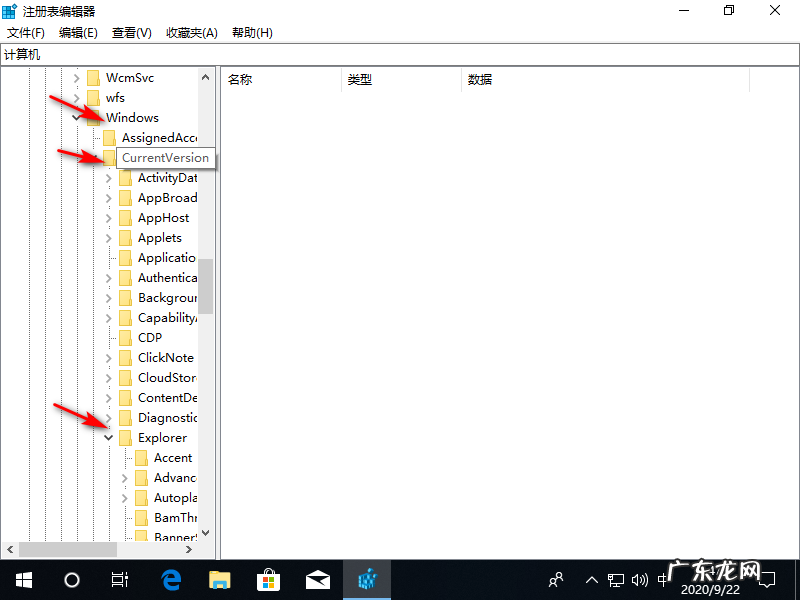
Task: Open File Explorer from the taskbar
Action: click(219, 580)
